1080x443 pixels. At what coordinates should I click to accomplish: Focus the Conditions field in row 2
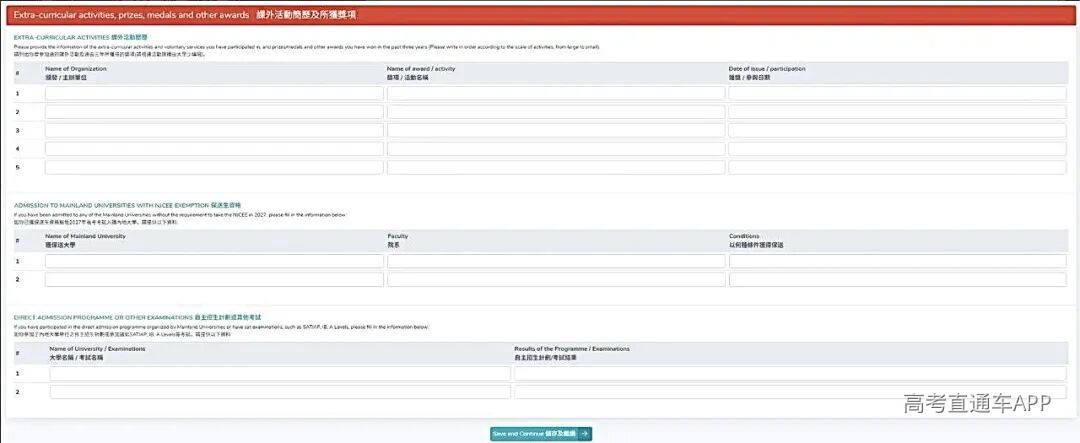tap(897, 280)
